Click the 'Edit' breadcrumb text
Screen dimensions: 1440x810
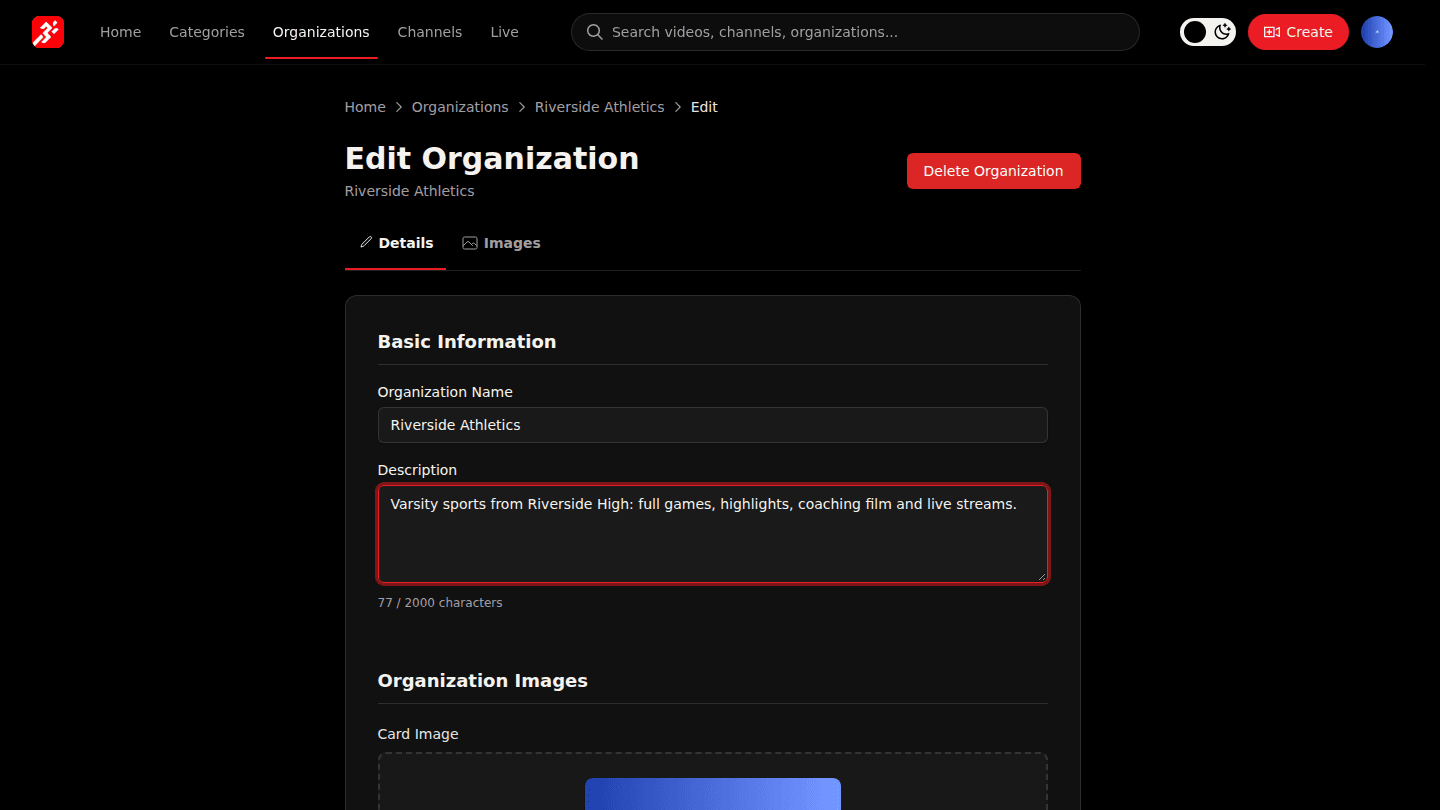coord(704,107)
